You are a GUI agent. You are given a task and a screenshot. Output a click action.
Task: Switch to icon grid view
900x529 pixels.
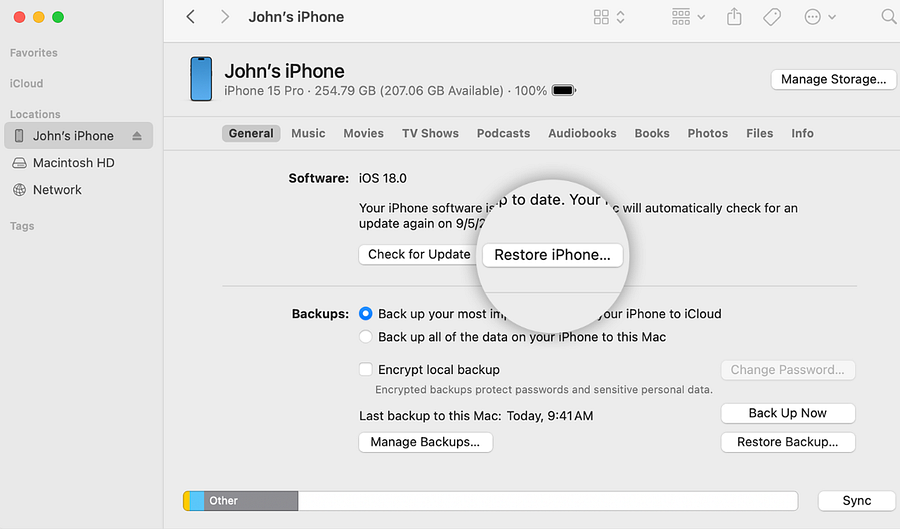coord(601,17)
